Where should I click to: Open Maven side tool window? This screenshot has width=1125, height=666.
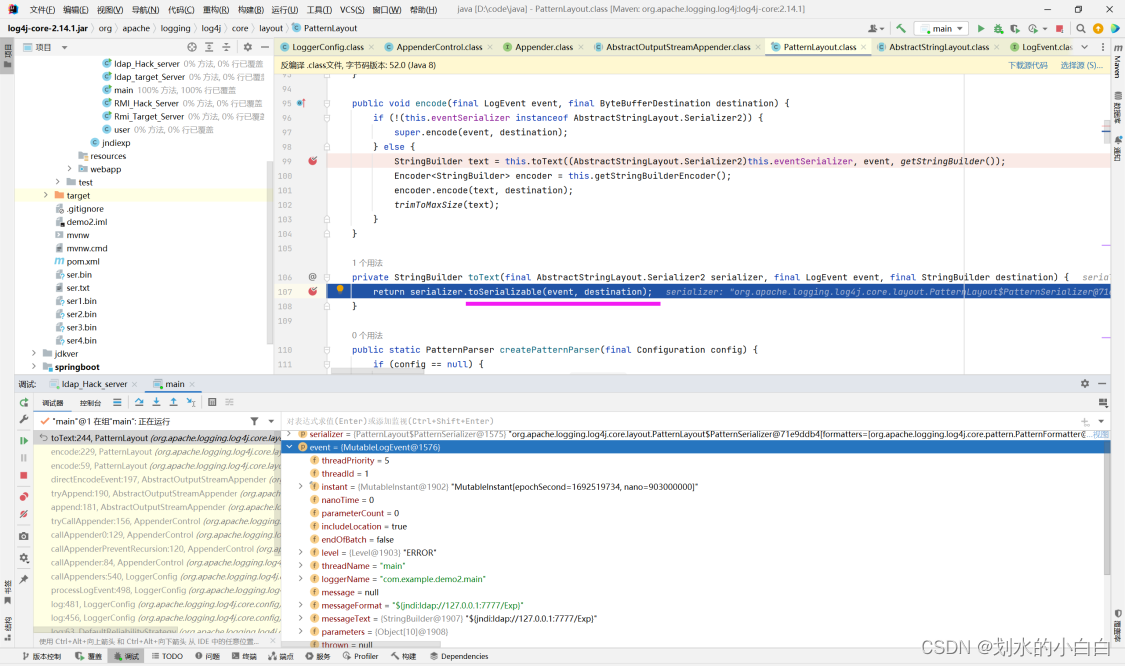(1118, 61)
